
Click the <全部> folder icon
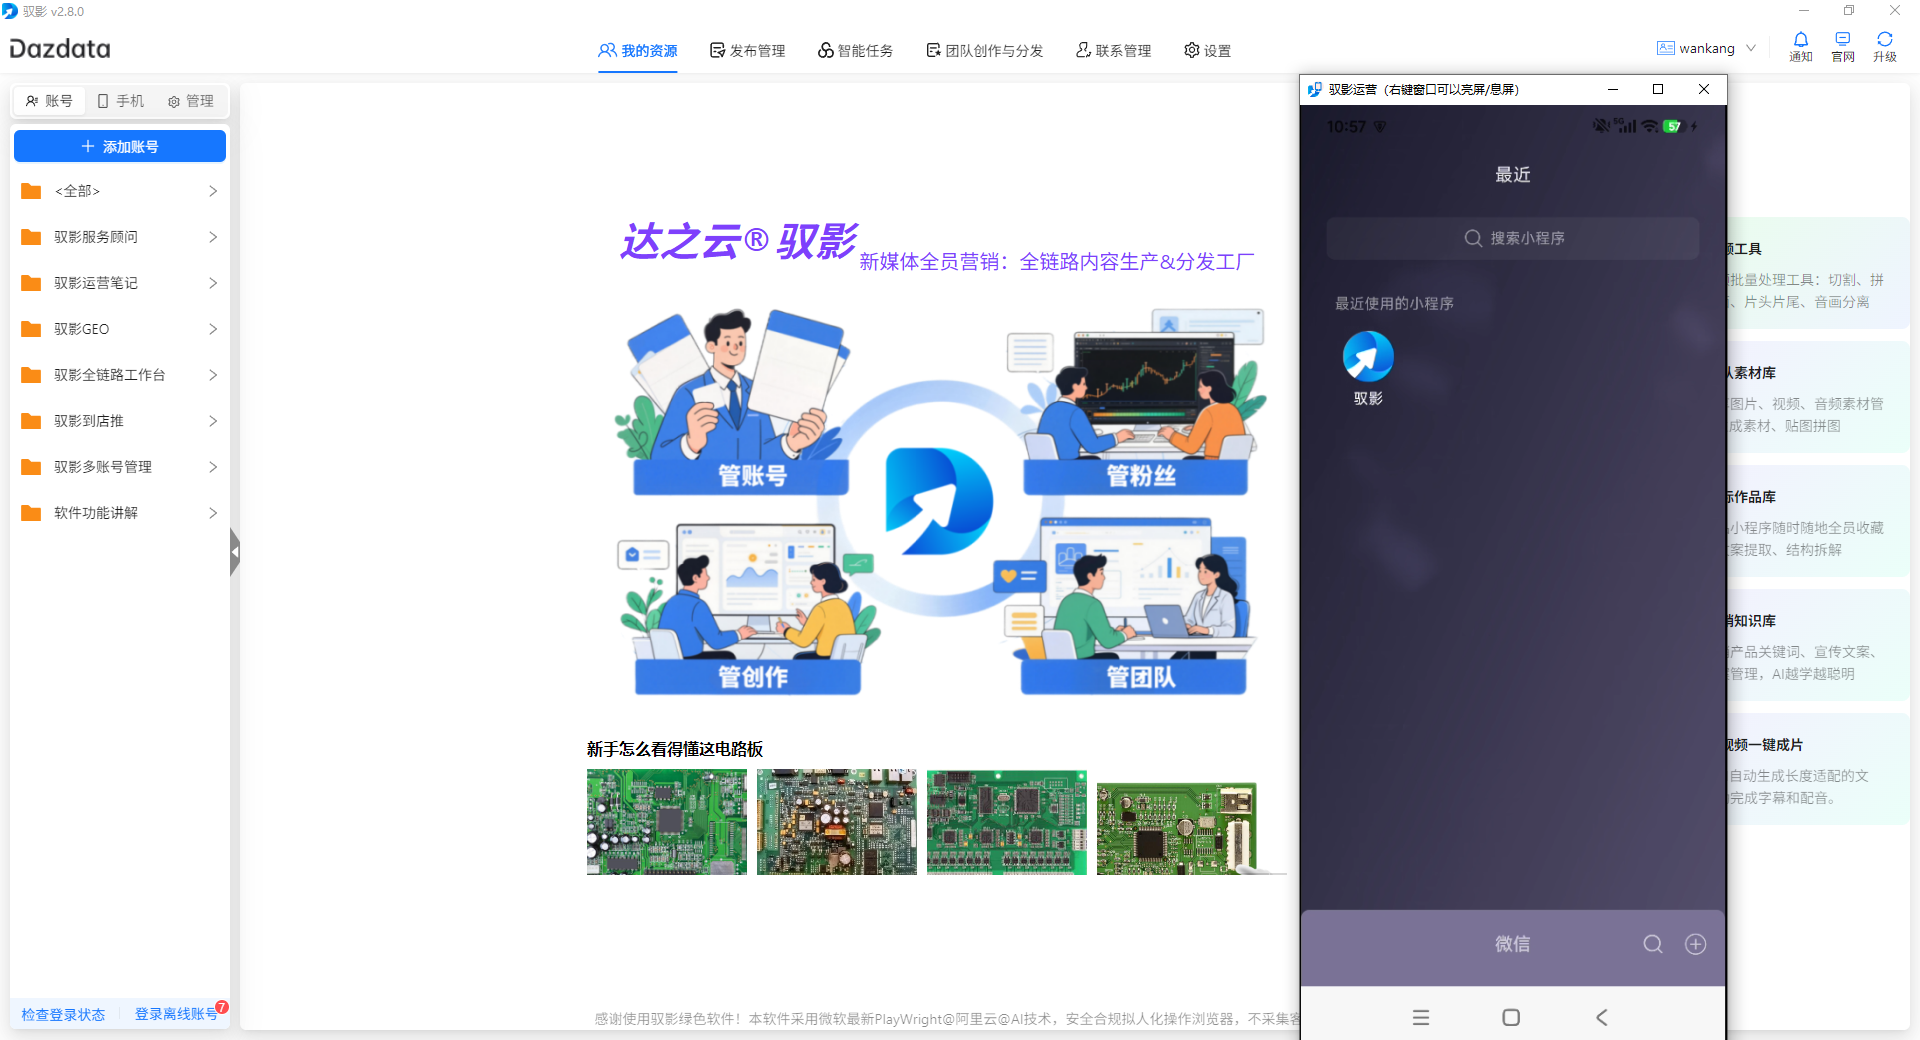31,191
